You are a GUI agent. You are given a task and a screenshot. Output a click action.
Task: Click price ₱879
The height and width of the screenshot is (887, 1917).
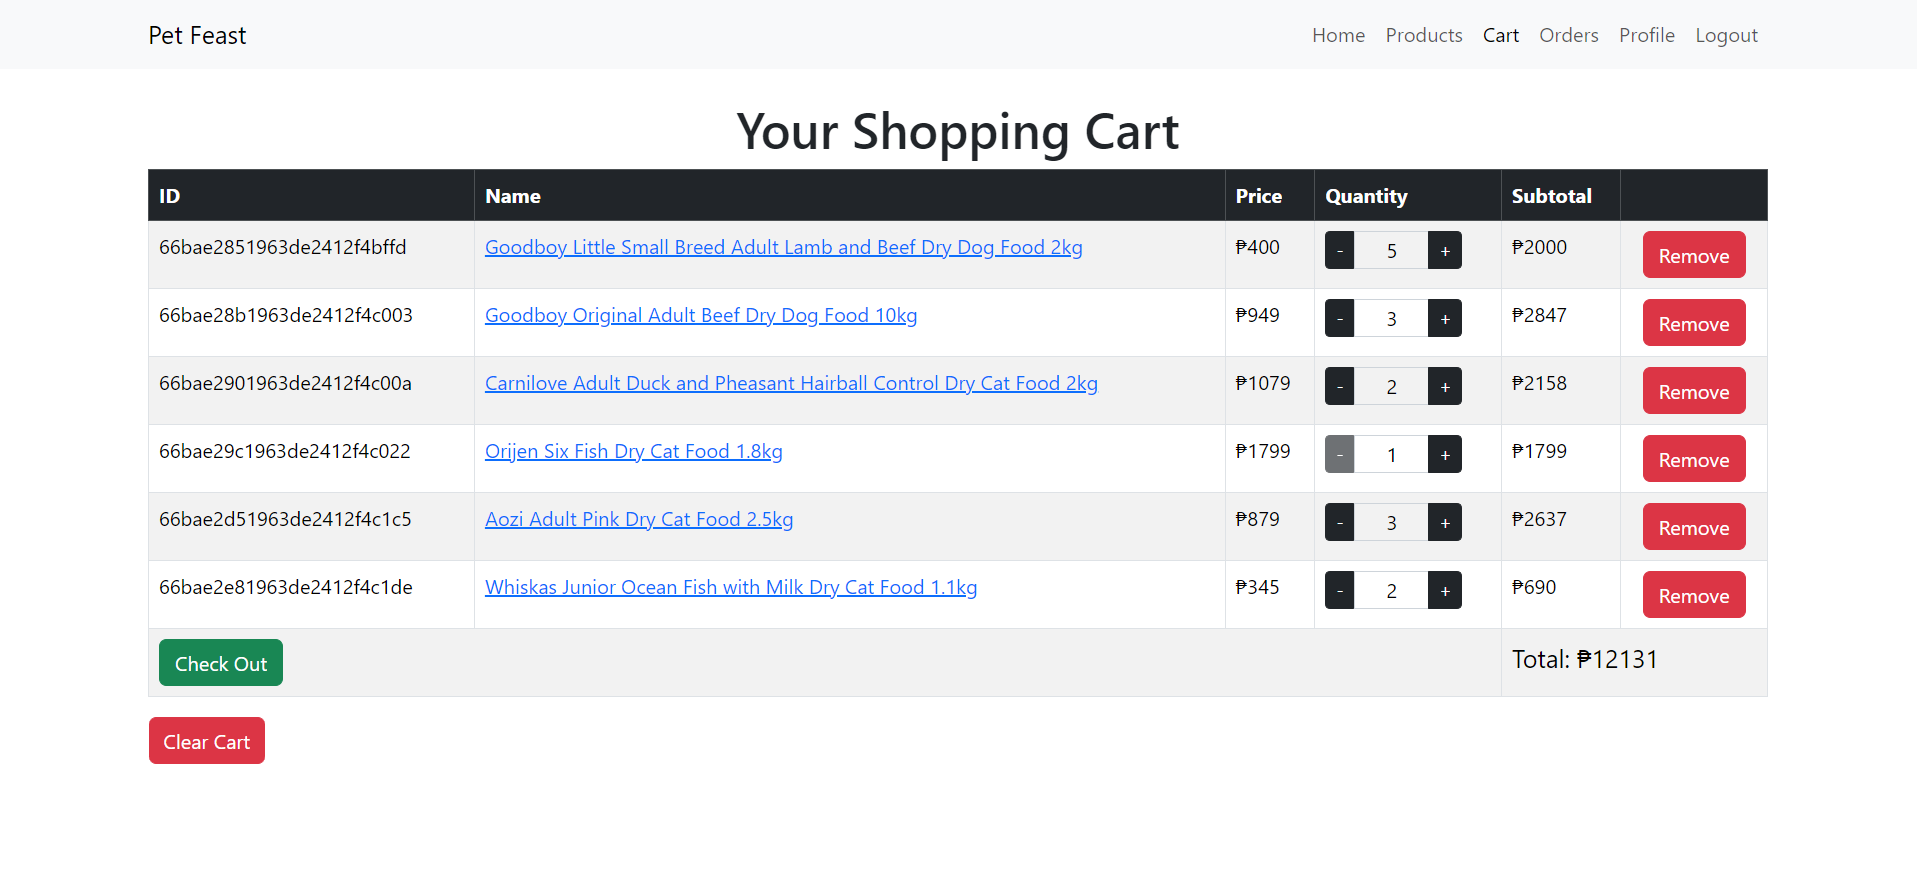coord(1257,519)
